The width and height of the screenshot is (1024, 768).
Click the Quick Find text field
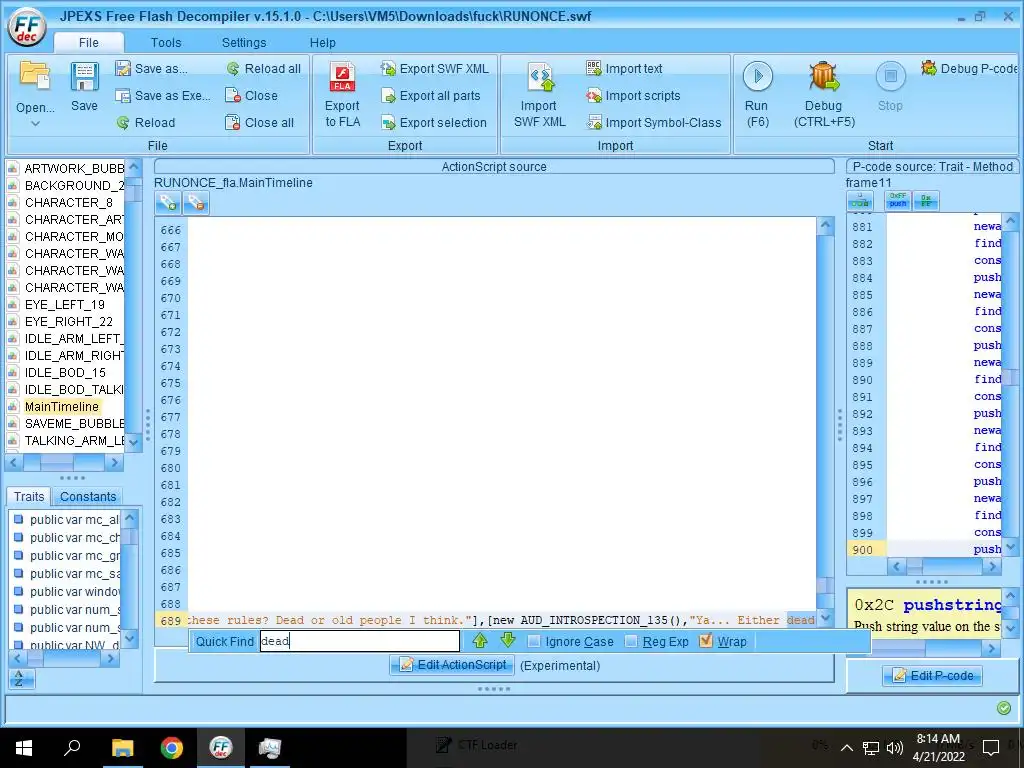360,641
